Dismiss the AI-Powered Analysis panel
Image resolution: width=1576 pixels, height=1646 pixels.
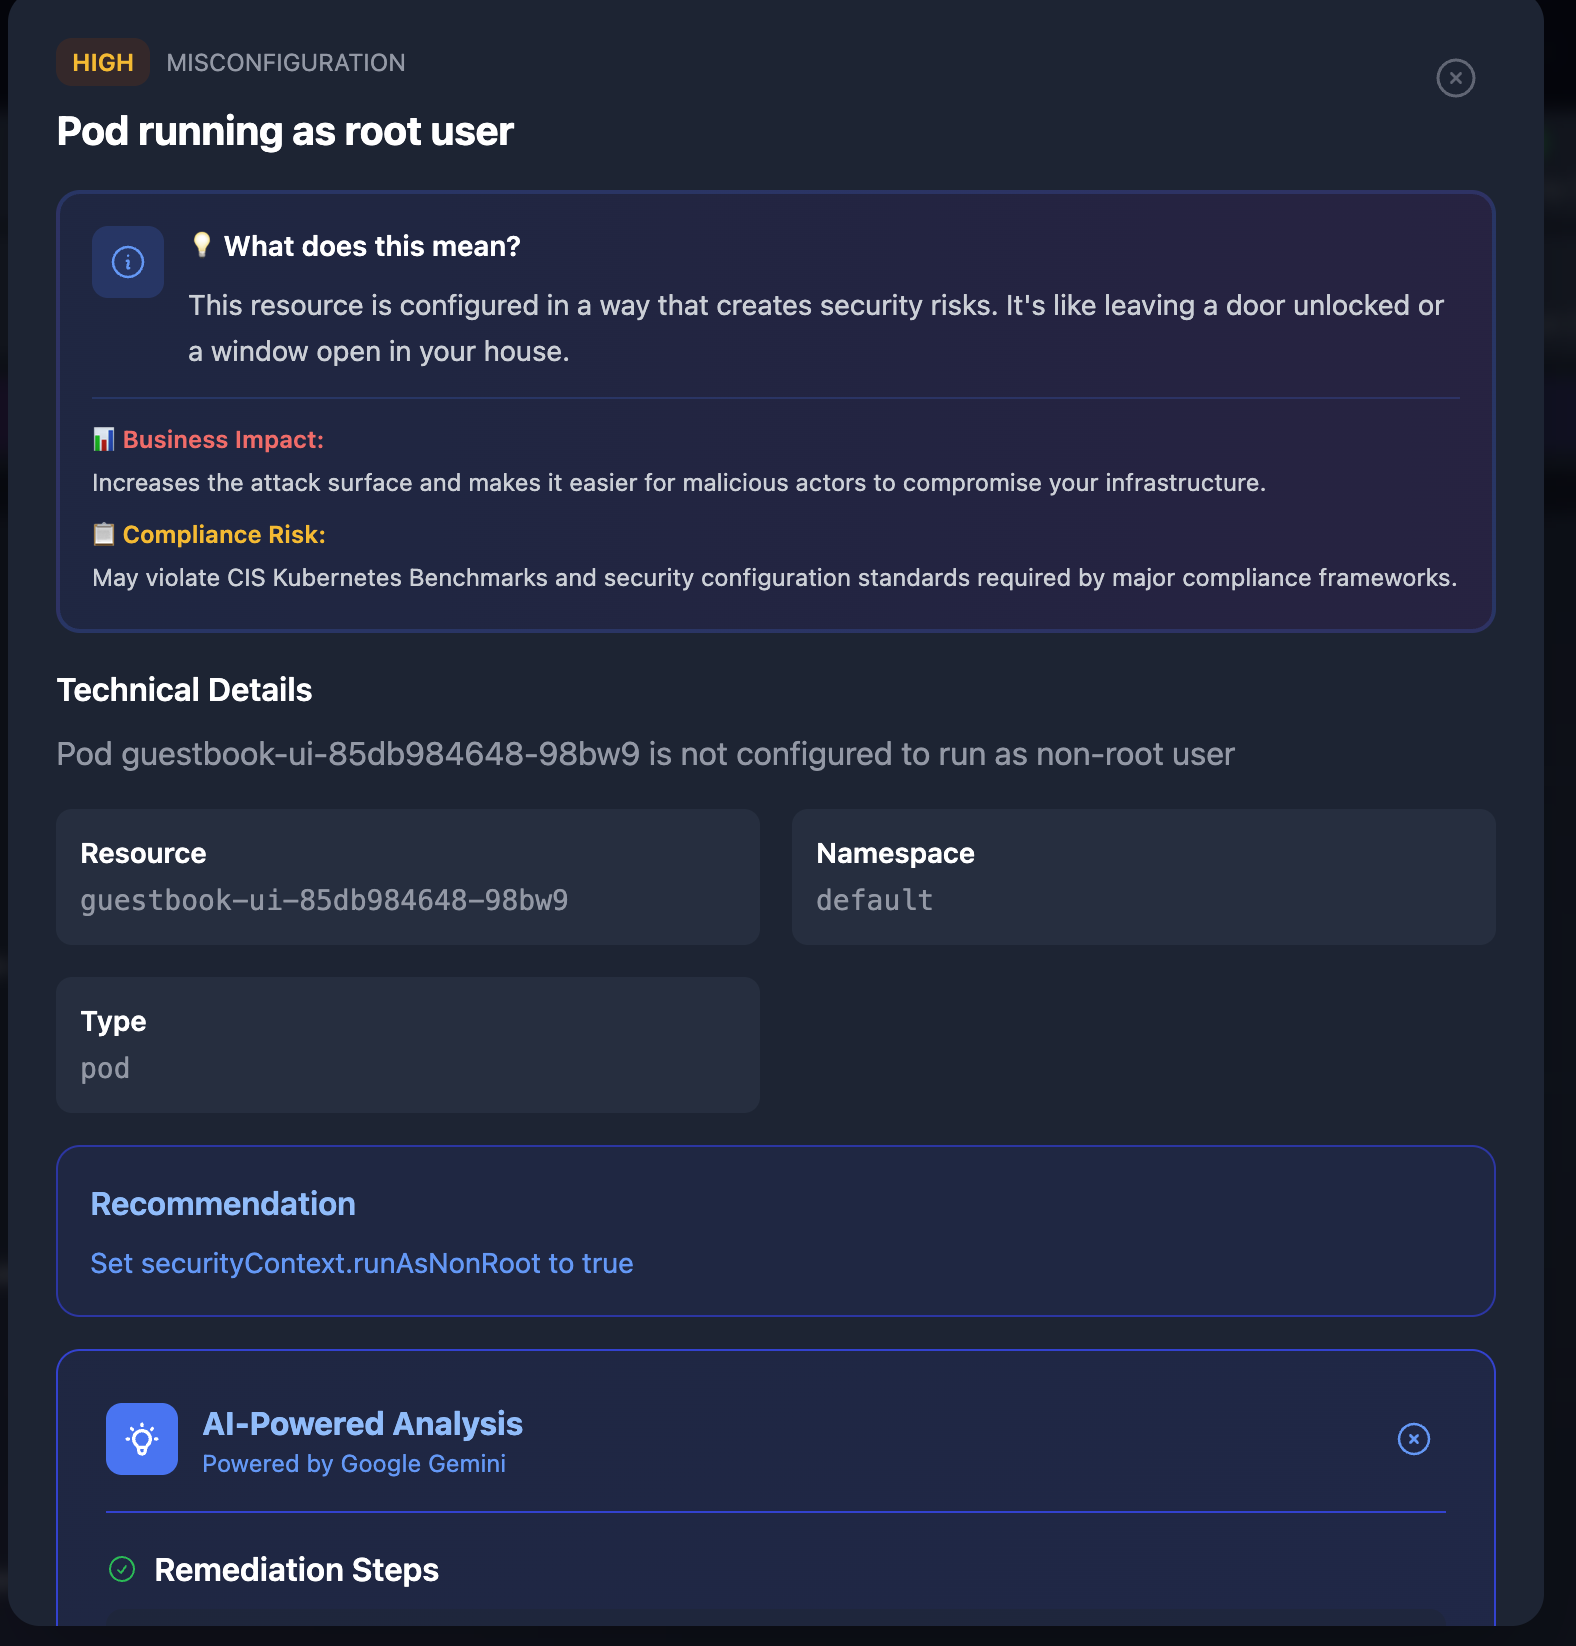tap(1413, 1439)
